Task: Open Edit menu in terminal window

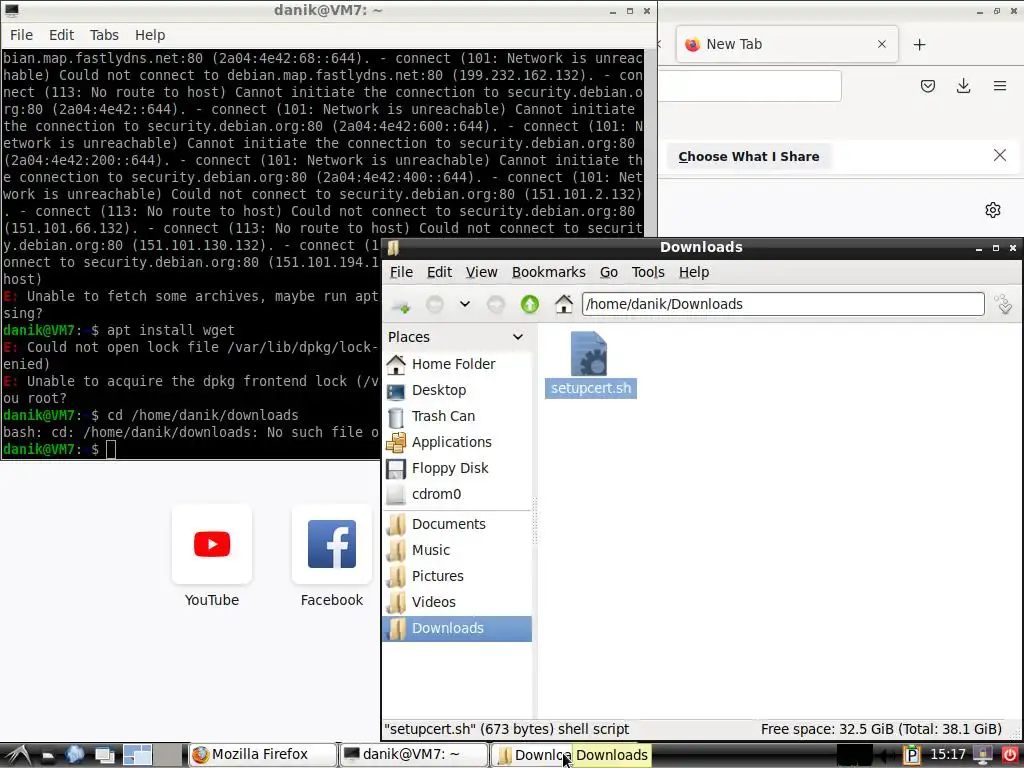Action: 61,35
